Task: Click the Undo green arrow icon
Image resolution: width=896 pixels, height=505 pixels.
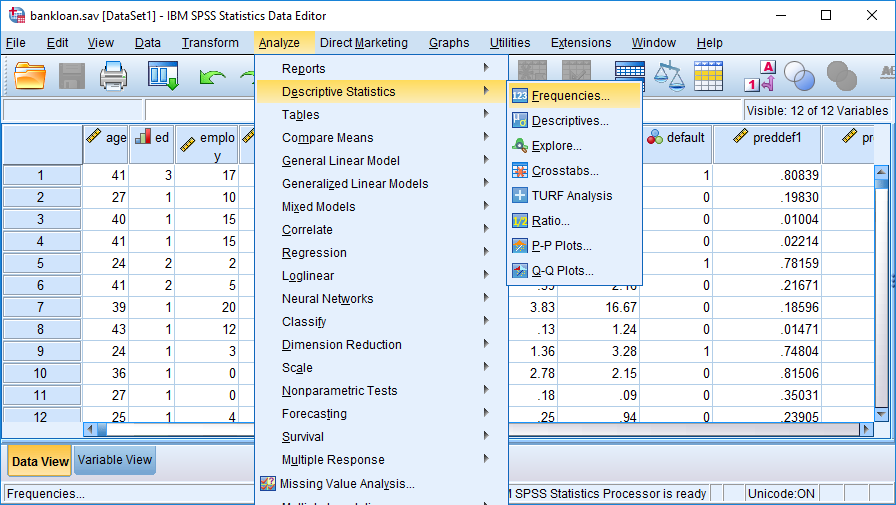Action: [212, 77]
